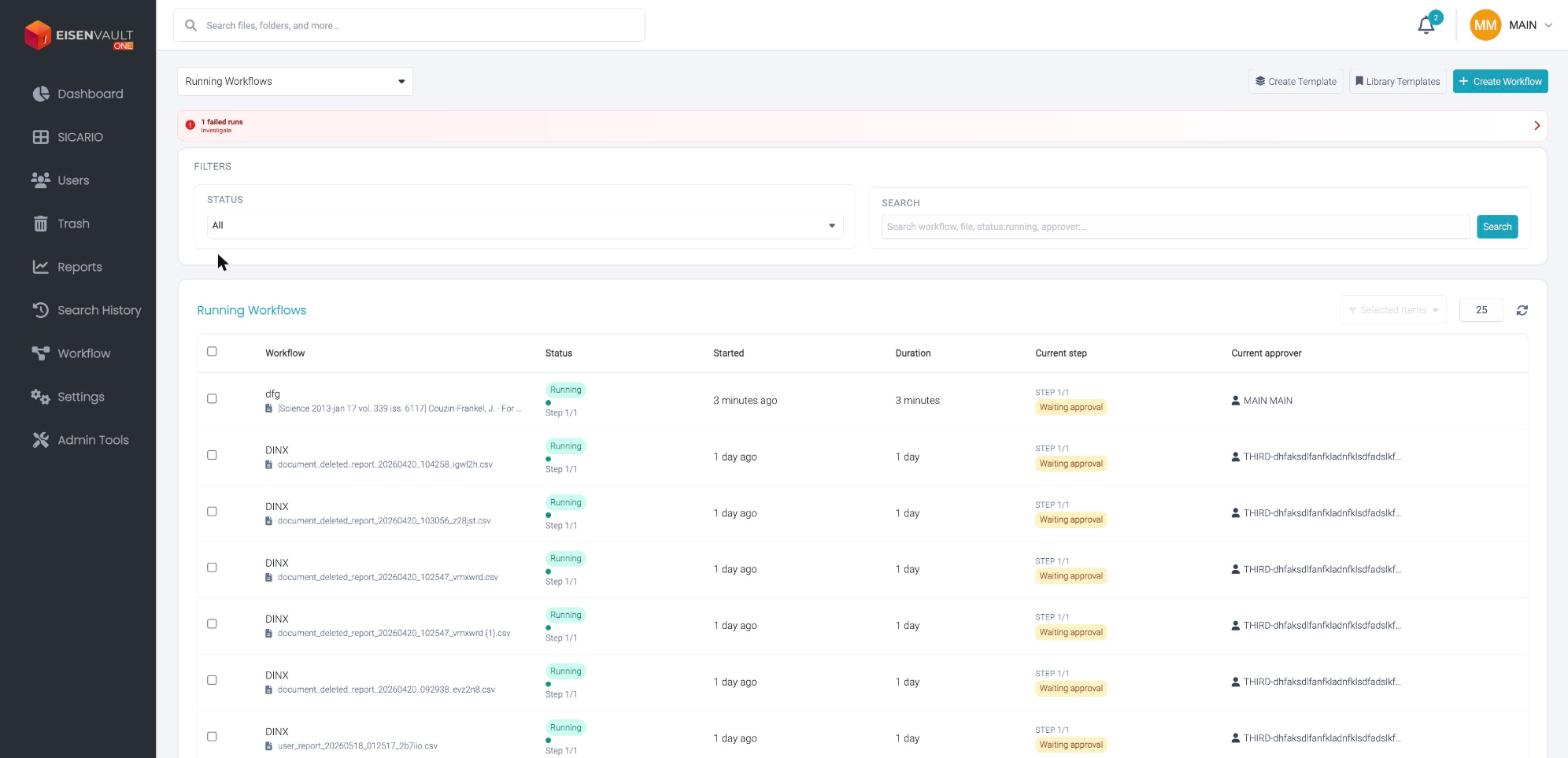This screenshot has width=1568, height=758.
Task: Click the Settings gears icon
Action: click(41, 397)
